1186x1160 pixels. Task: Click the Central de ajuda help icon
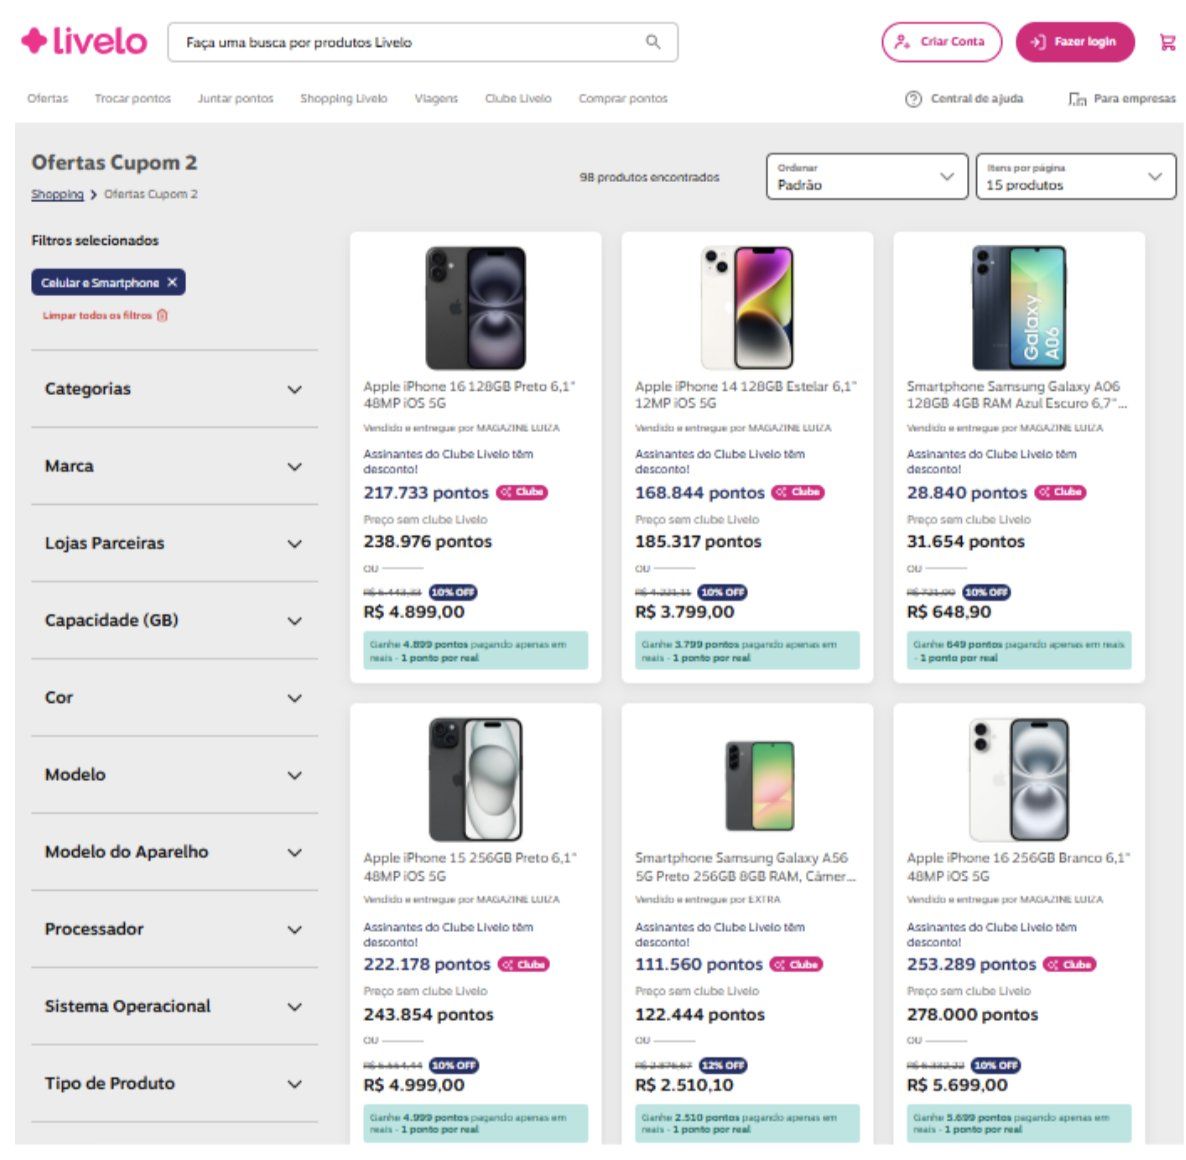(912, 99)
